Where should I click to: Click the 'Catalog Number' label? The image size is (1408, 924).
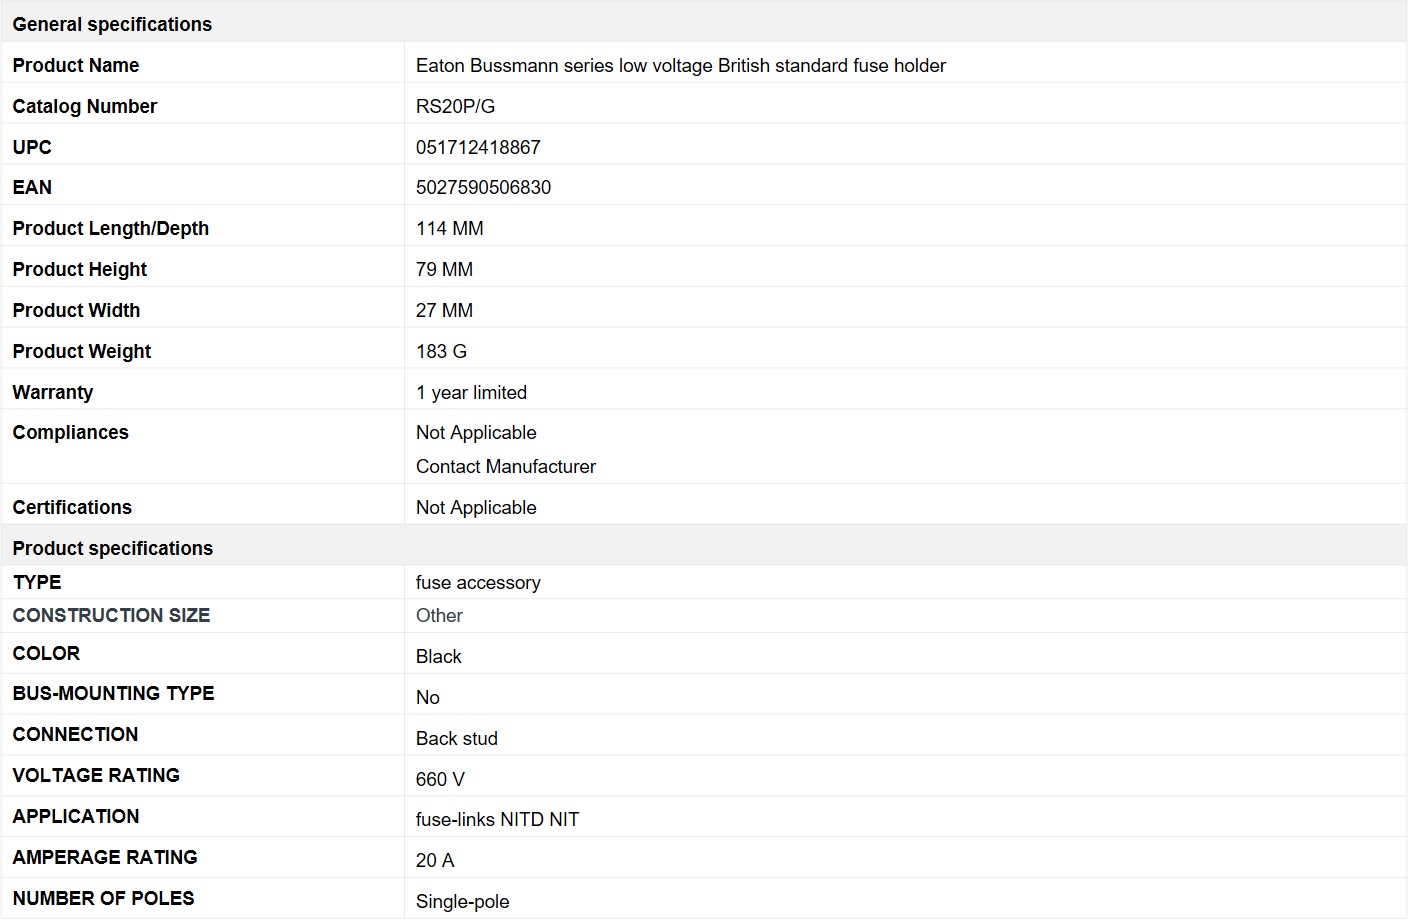(x=85, y=106)
